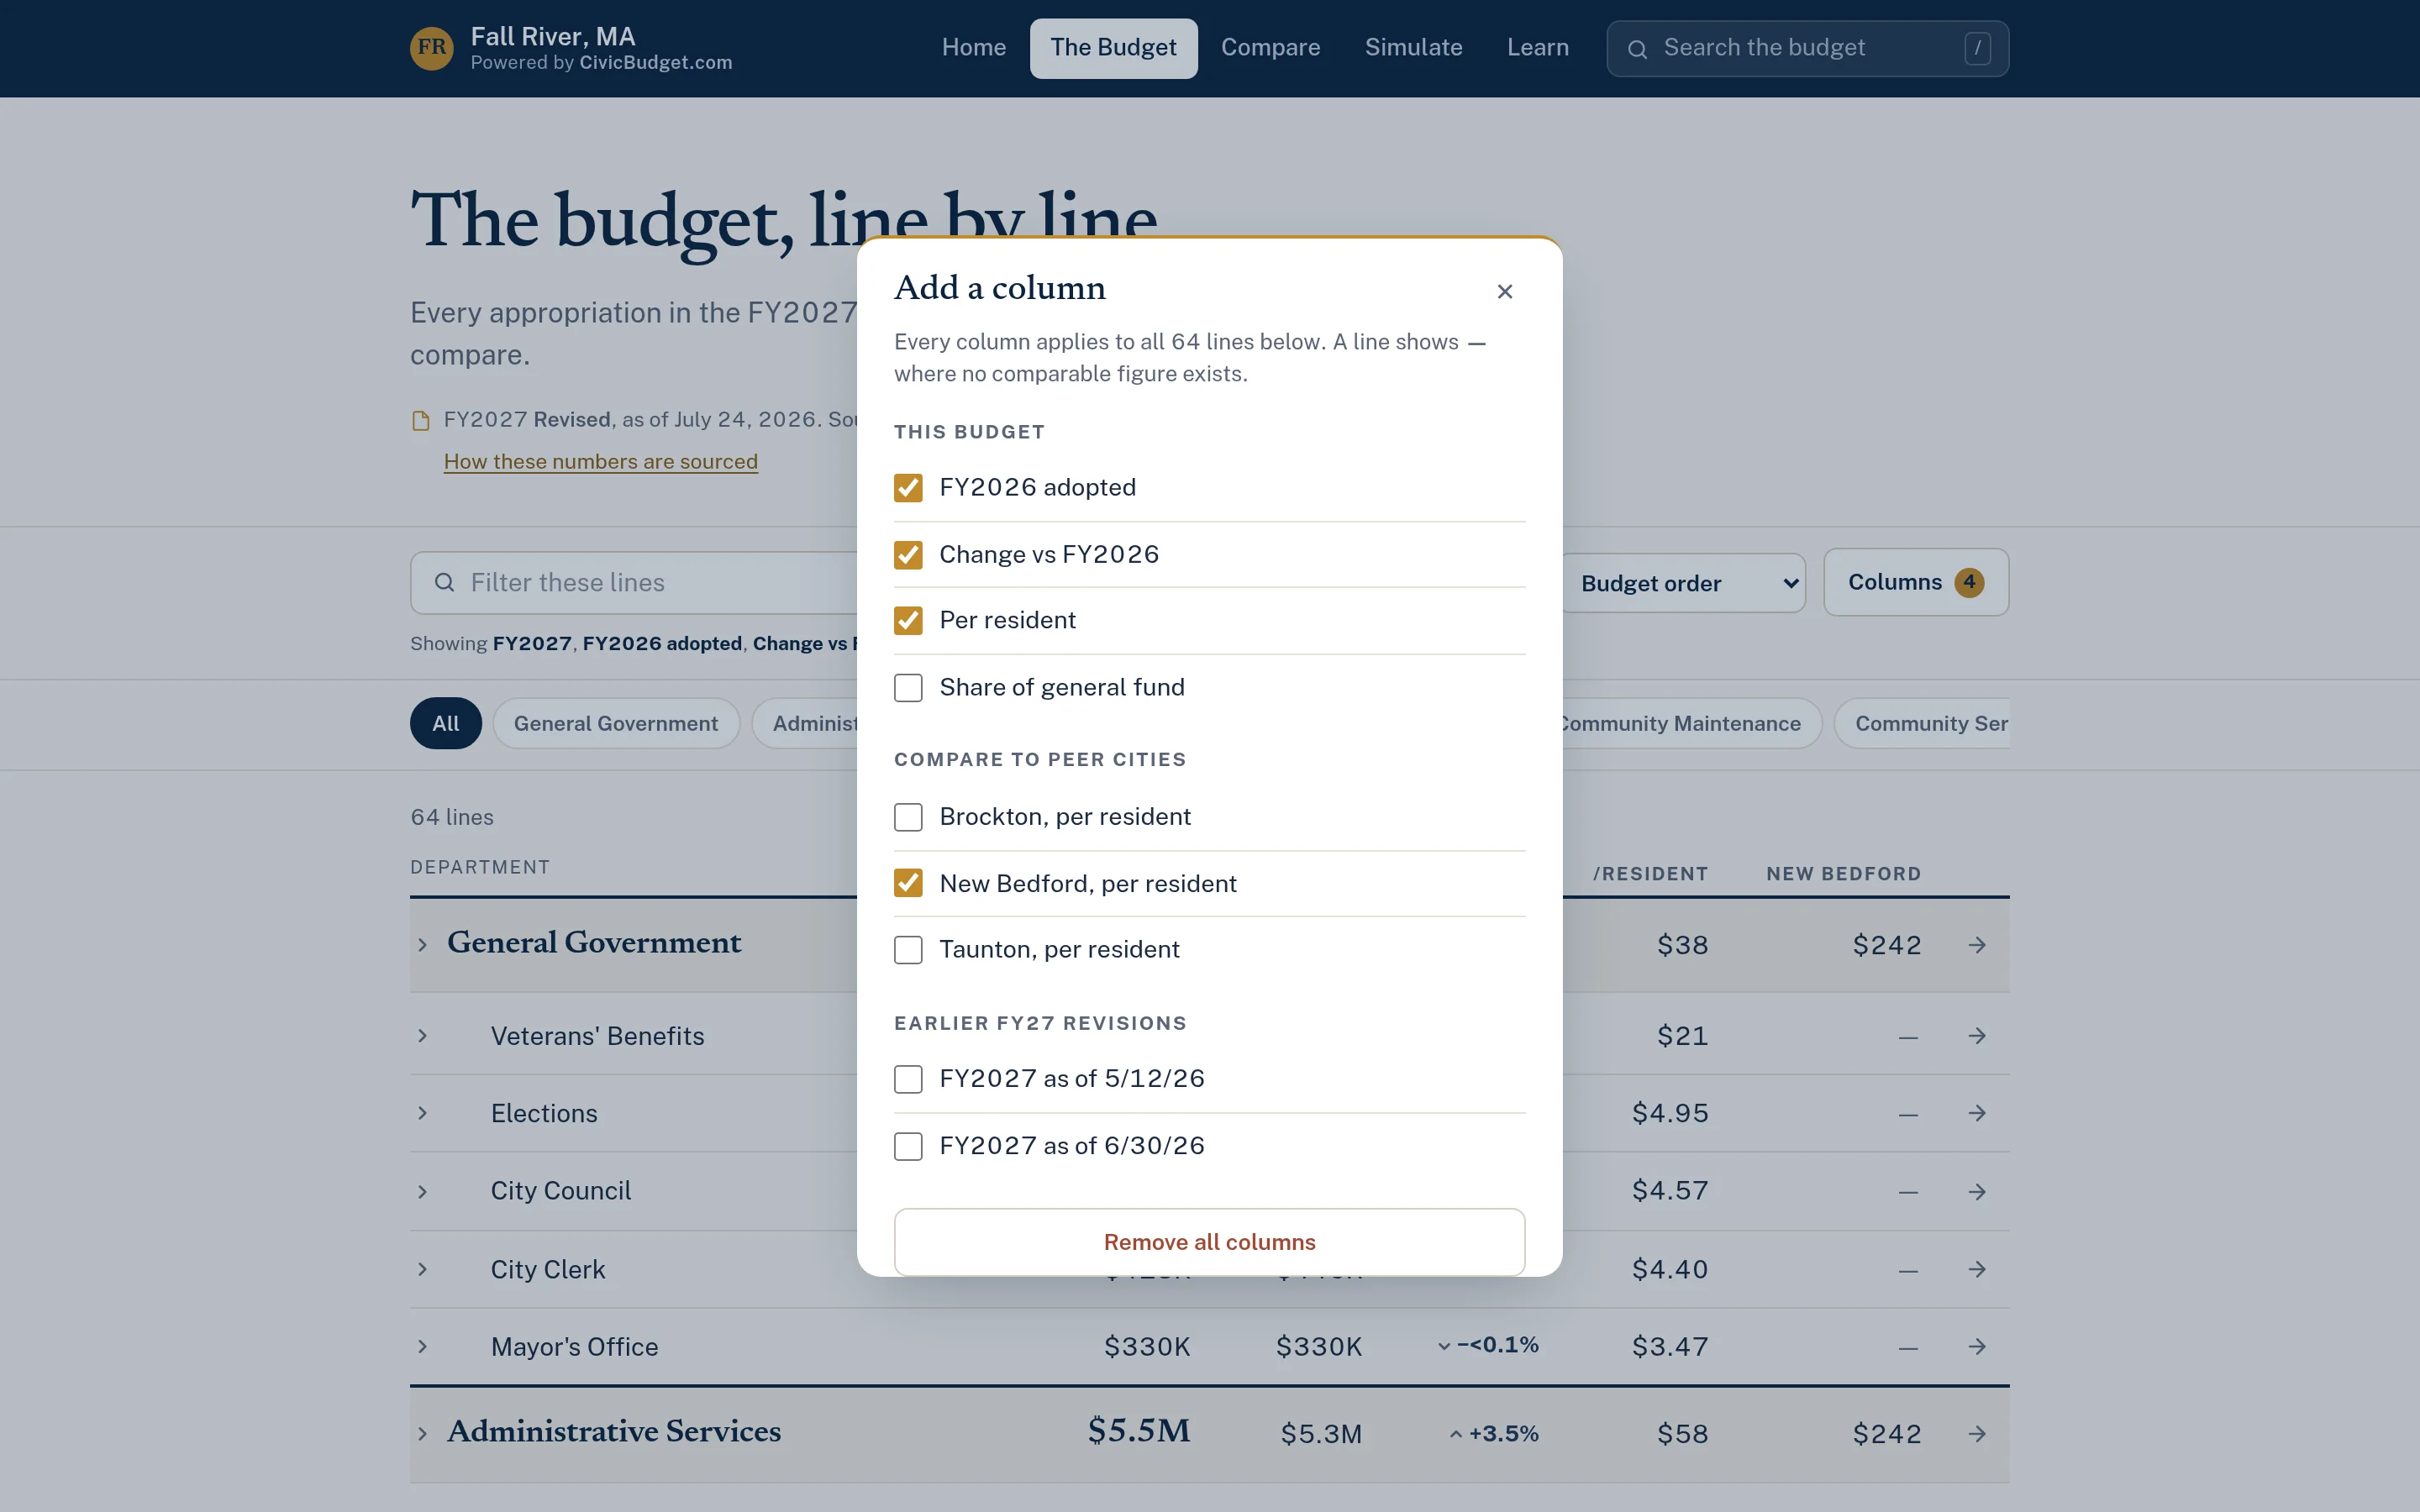Open Veterans' Benefits detail arrow
2420x1512 pixels.
click(1977, 1036)
